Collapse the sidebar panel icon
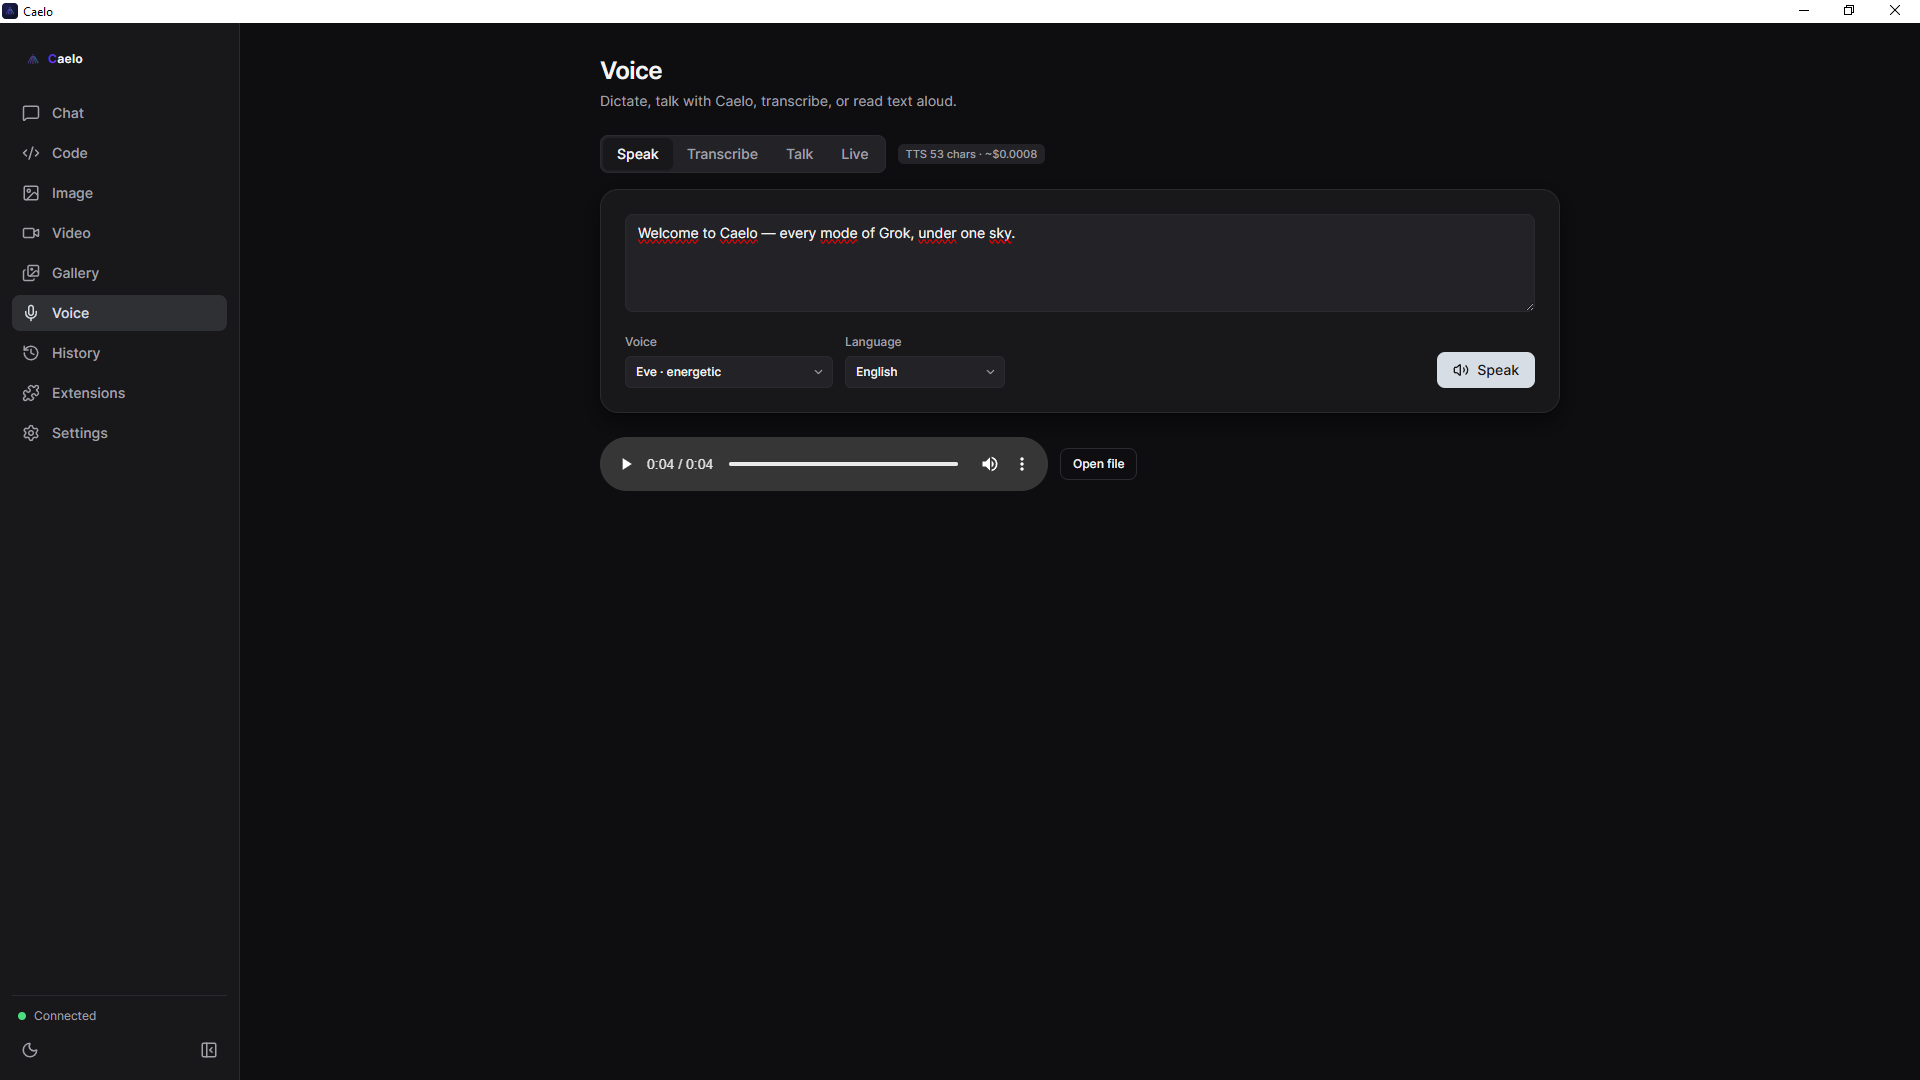The image size is (1920, 1080). pyautogui.click(x=209, y=1050)
